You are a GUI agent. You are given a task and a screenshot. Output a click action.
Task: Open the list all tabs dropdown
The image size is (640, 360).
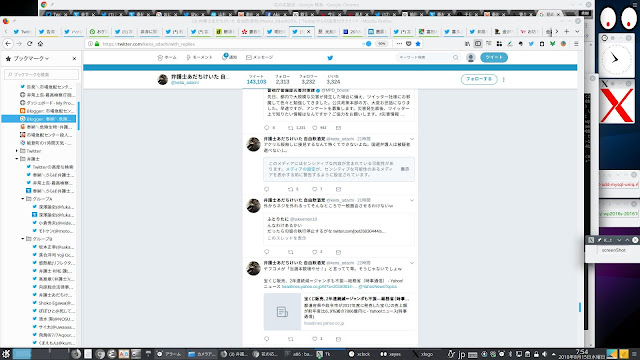(x=577, y=31)
